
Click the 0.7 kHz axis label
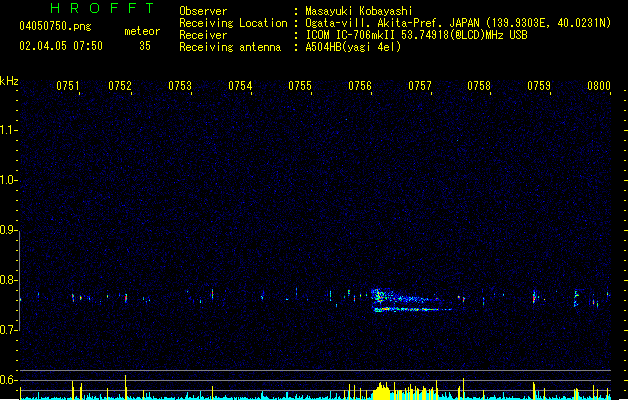click(x=8, y=330)
